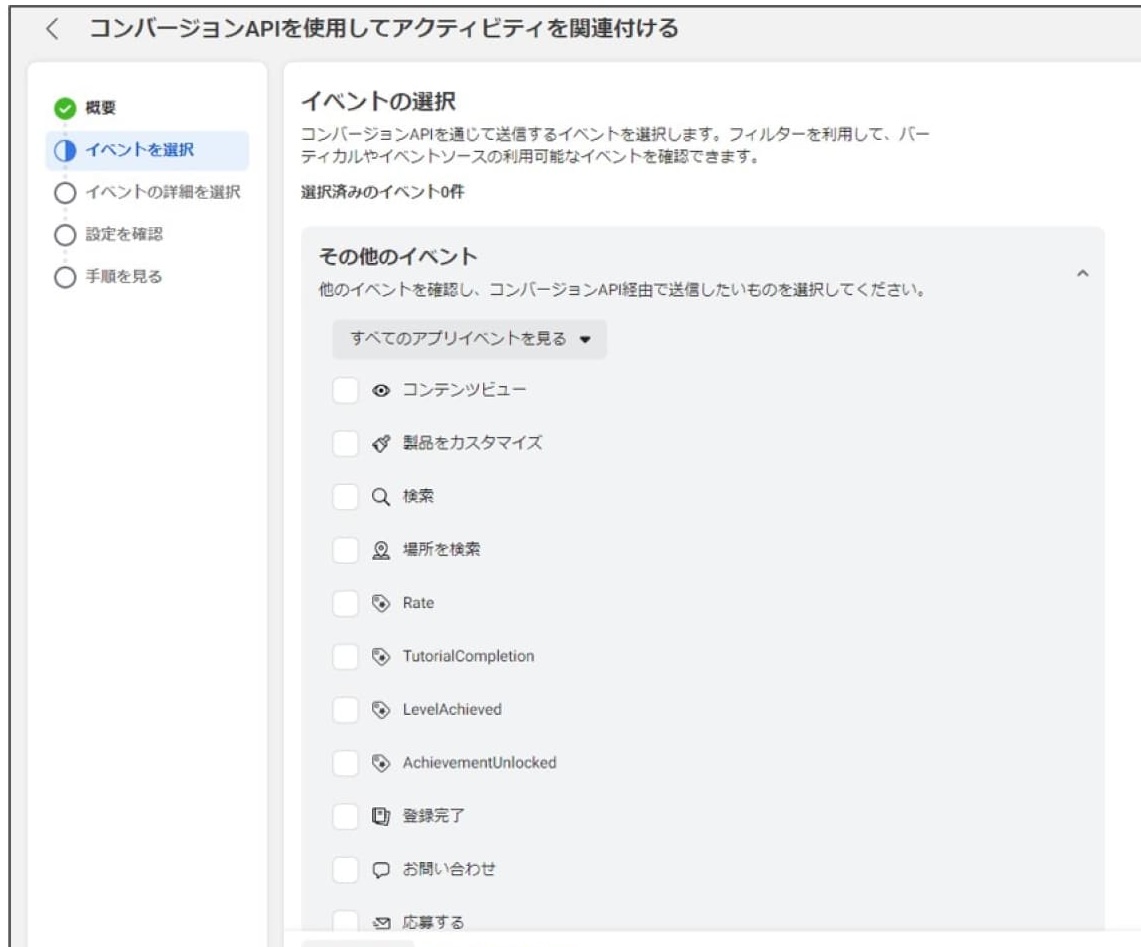This screenshot has height=947, width=1141.
Task: Collapse the その他のイベント section chevron
Action: [x=1082, y=274]
